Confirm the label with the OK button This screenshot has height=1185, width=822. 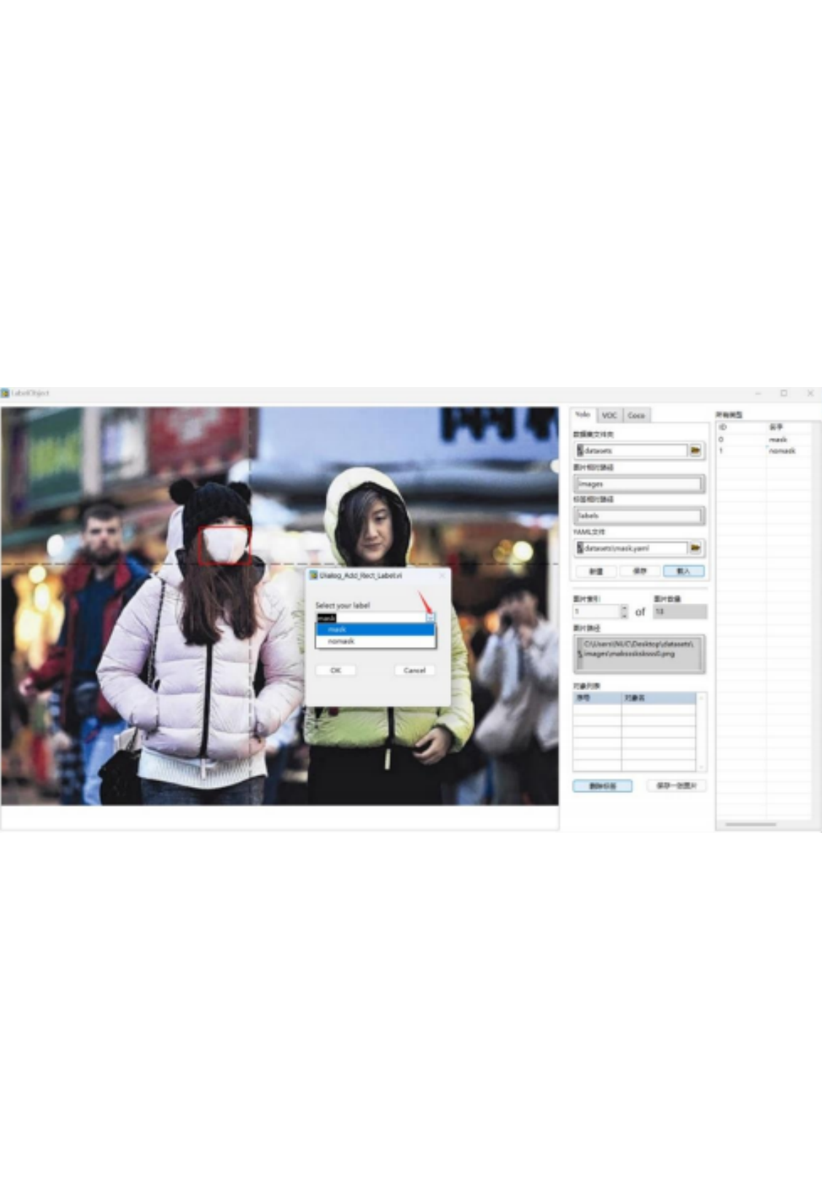point(335,670)
